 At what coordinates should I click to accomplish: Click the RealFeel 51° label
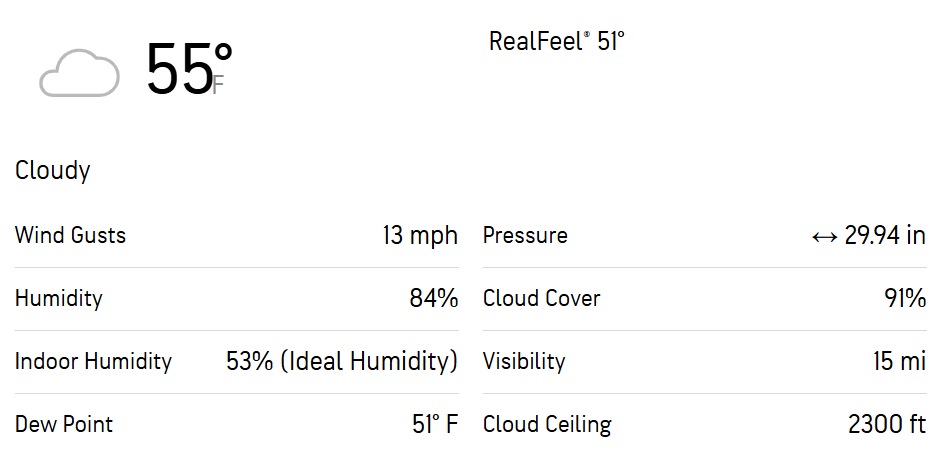coord(557,41)
